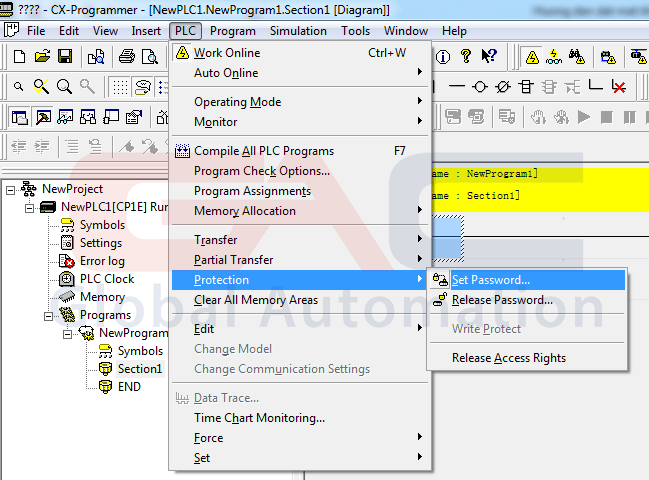
Task: Open Program Check Options
Action: click(300, 171)
